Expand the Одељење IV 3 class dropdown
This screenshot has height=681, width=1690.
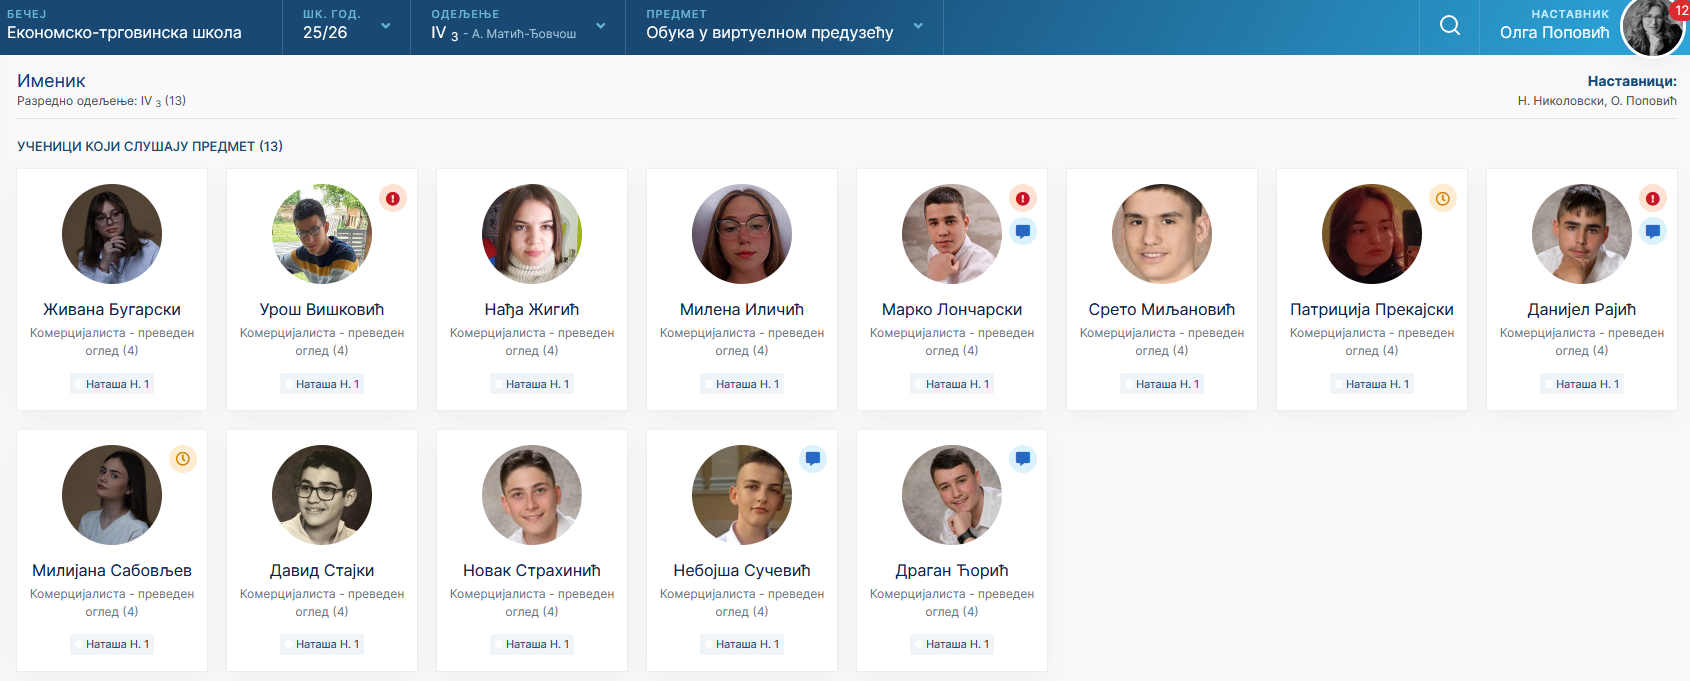[517, 27]
